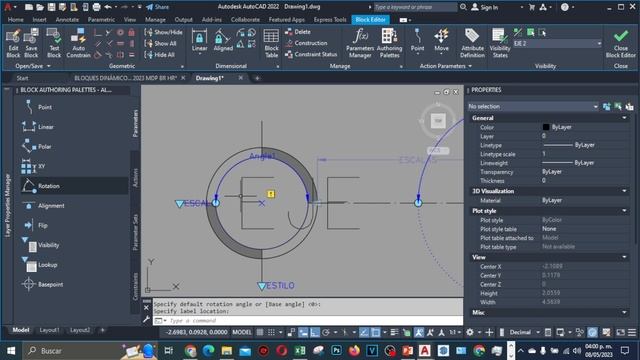
Task: Close Block Editor with green check
Action: coord(620,43)
